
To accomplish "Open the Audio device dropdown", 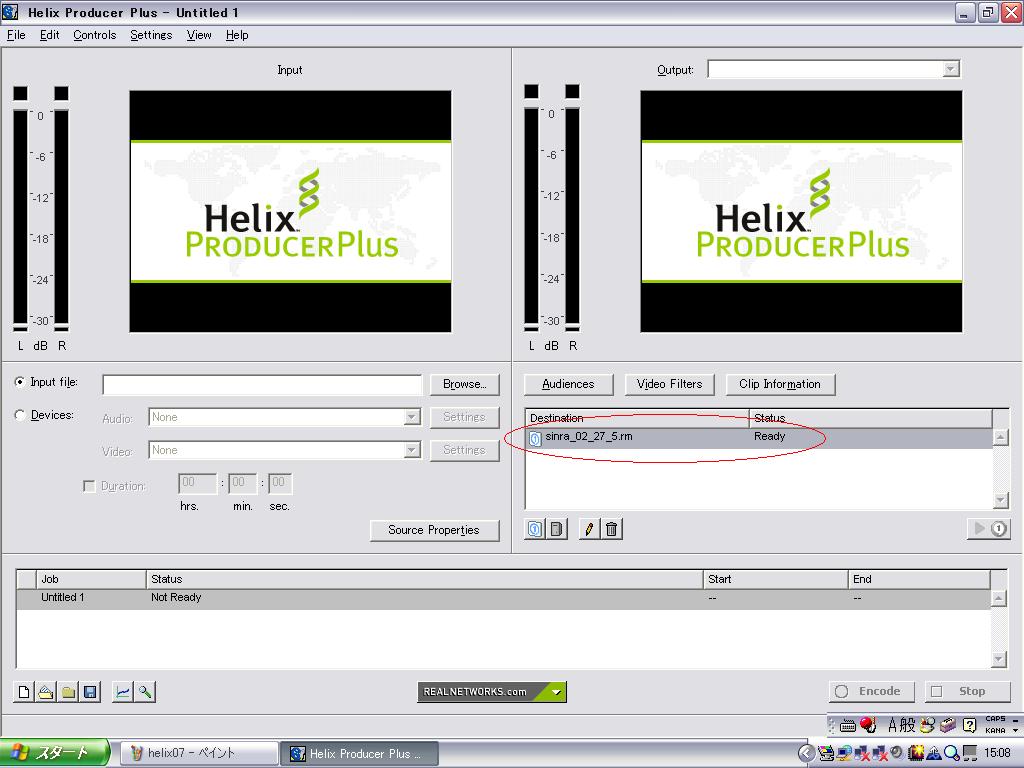I will click(x=412, y=417).
